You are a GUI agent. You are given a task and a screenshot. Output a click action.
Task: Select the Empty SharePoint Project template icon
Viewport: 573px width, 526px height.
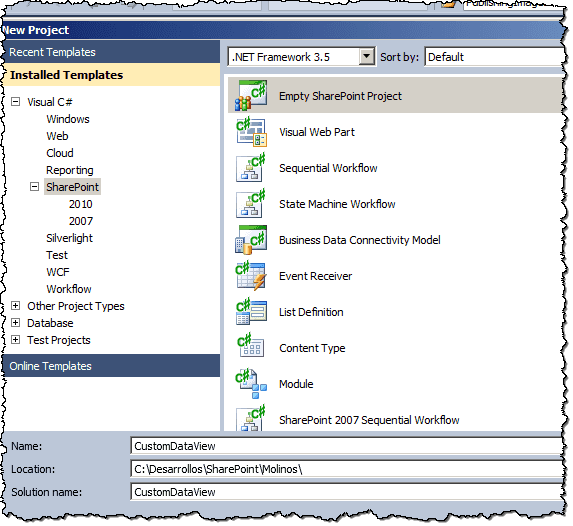point(251,96)
